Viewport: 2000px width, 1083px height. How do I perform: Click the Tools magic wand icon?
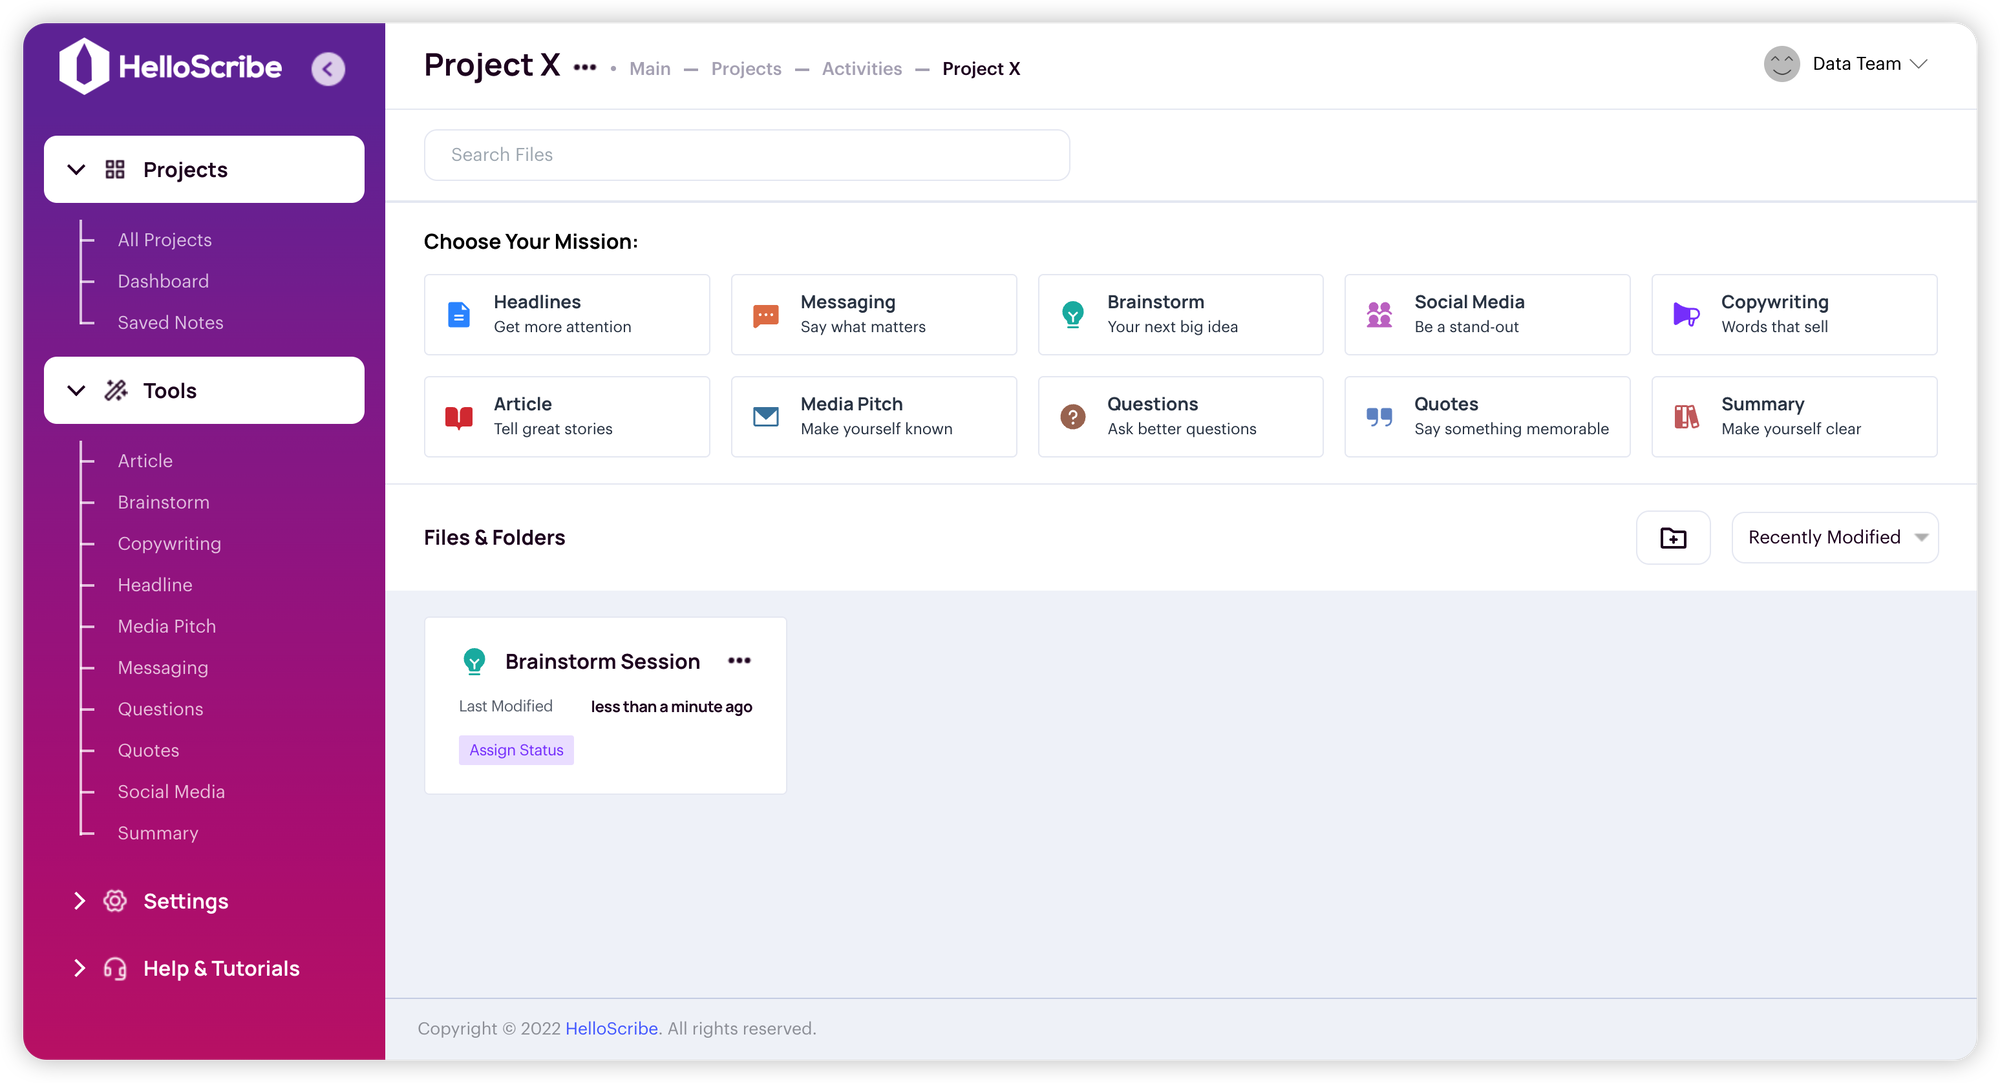(x=116, y=390)
